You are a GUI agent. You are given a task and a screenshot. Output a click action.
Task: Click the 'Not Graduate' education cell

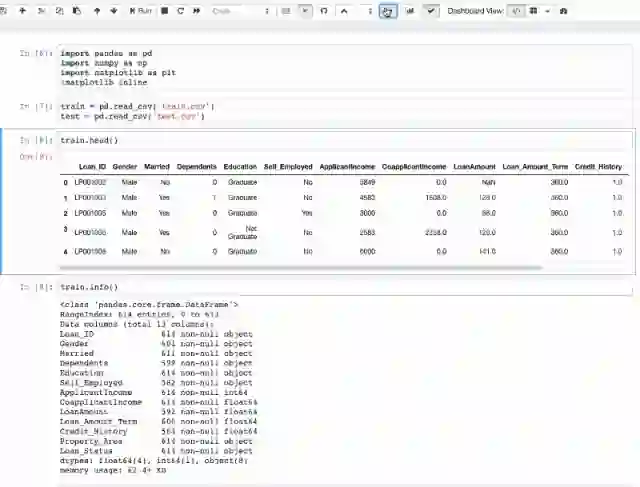[242, 232]
